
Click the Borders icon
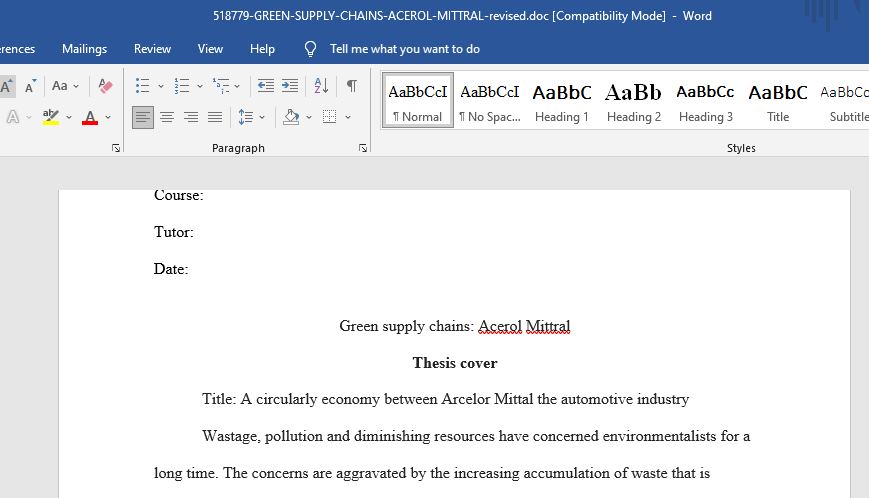pyautogui.click(x=330, y=117)
